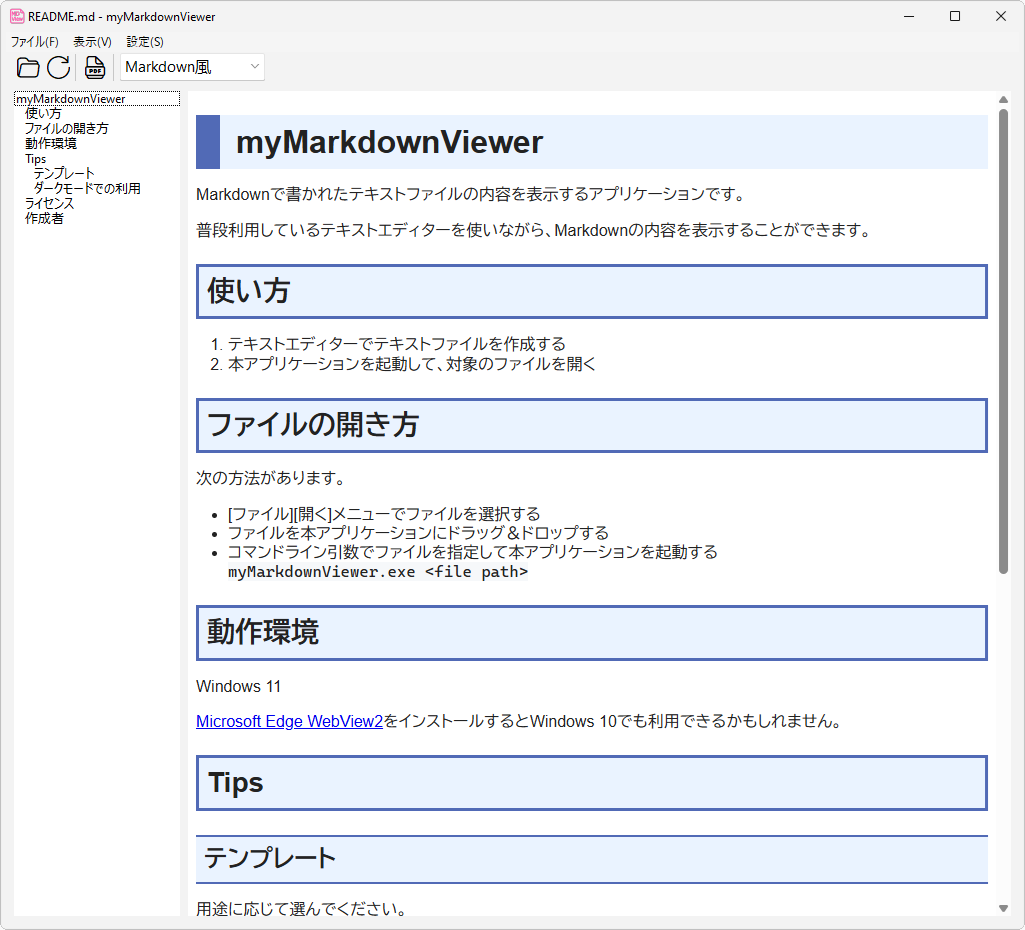Open a file with the folder icon
This screenshot has height=930, width=1025.
click(28, 67)
